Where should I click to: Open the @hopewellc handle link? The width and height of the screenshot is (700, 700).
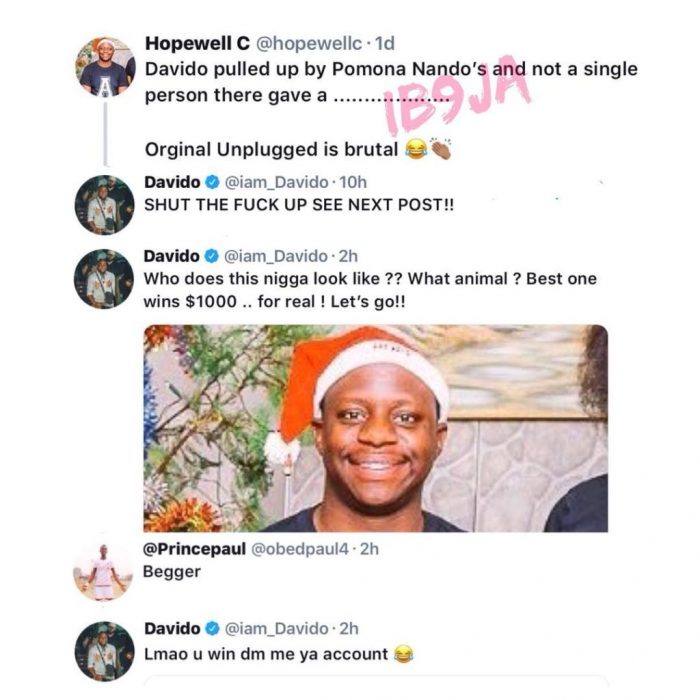(308, 43)
